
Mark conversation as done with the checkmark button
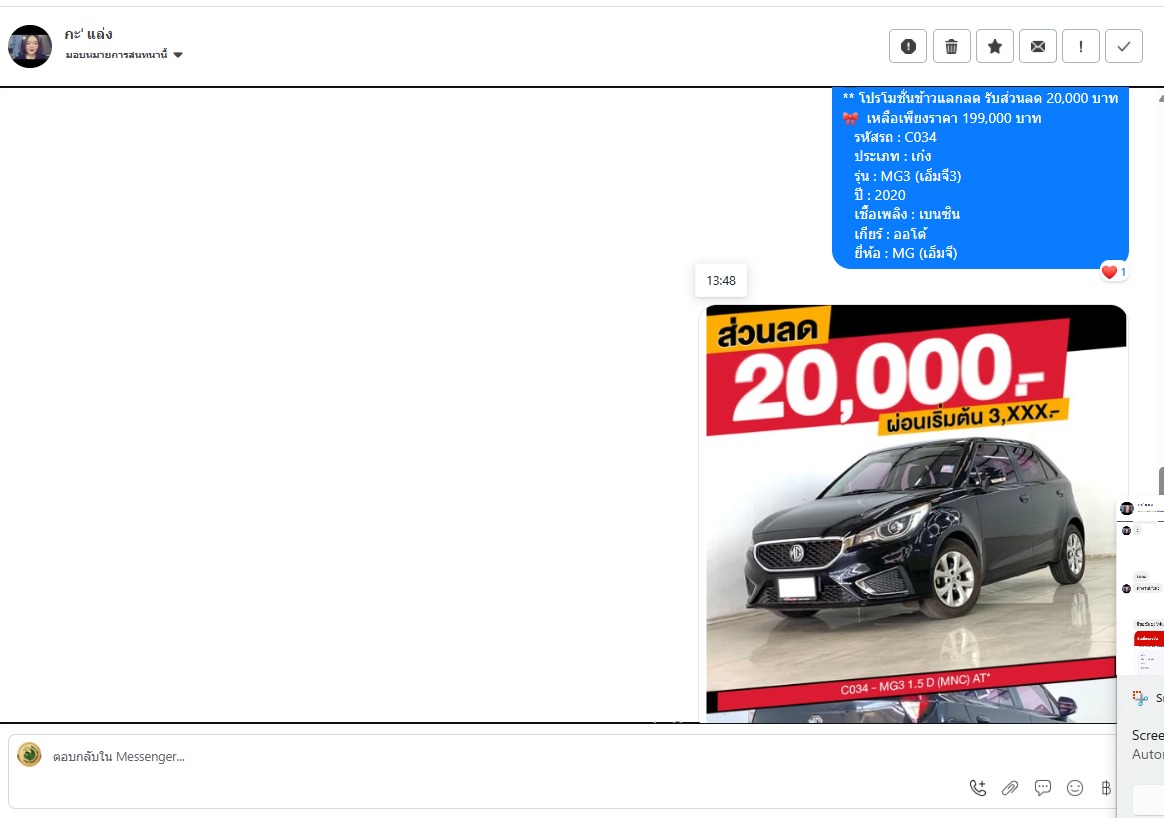point(1124,47)
